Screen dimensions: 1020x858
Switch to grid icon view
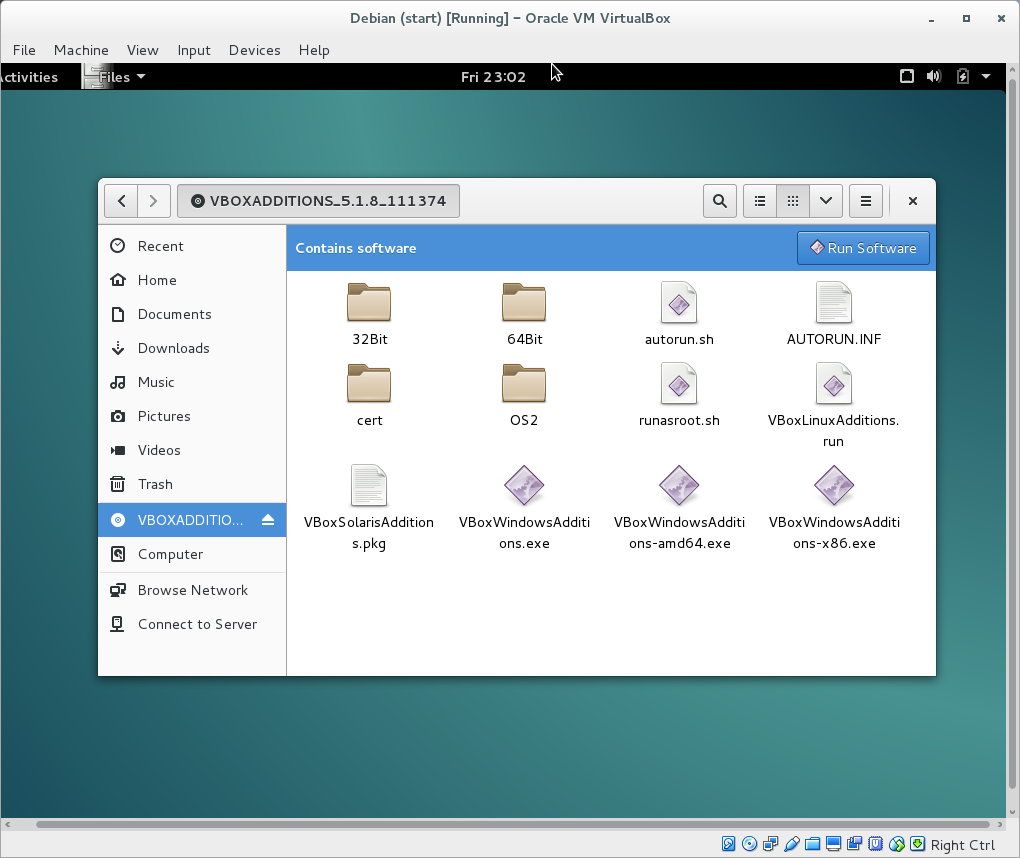pyautogui.click(x=793, y=201)
